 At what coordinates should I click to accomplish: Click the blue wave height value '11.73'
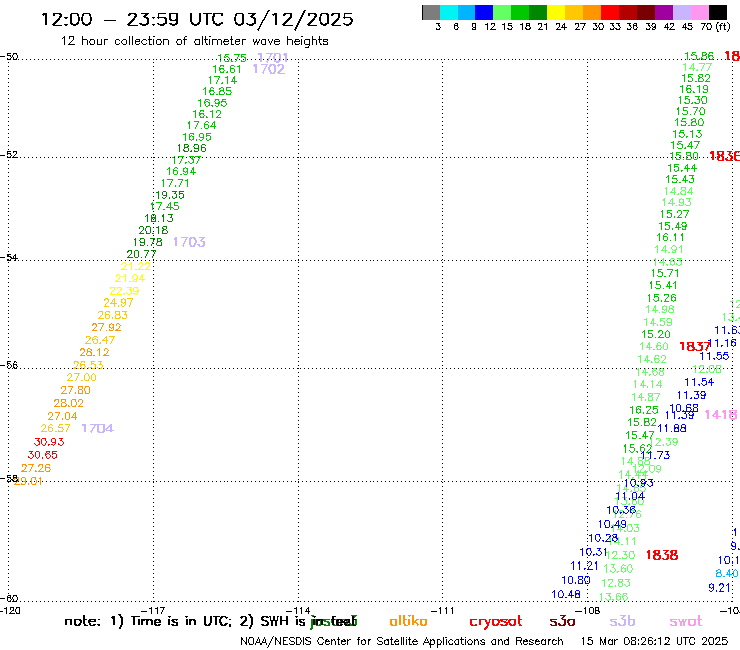click(655, 456)
